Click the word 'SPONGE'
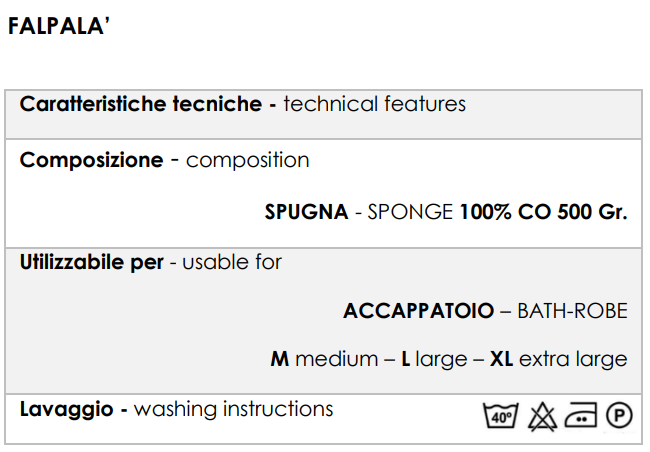The width and height of the screenshot is (650, 452). click(x=410, y=212)
